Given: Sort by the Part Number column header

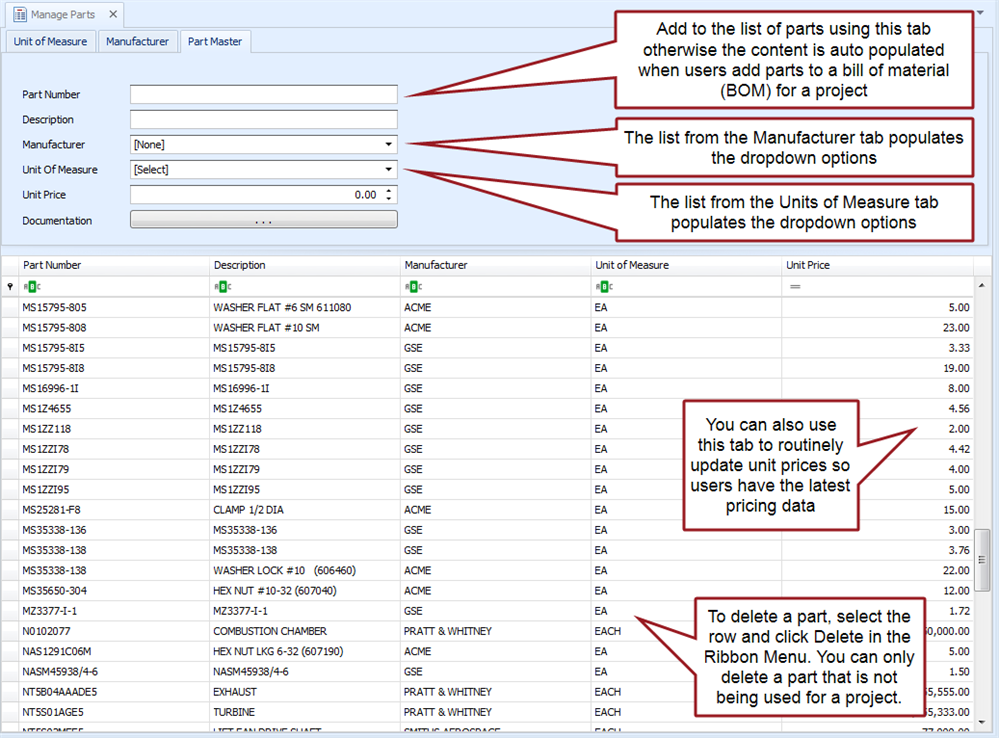Looking at the screenshot, I should [x=110, y=265].
